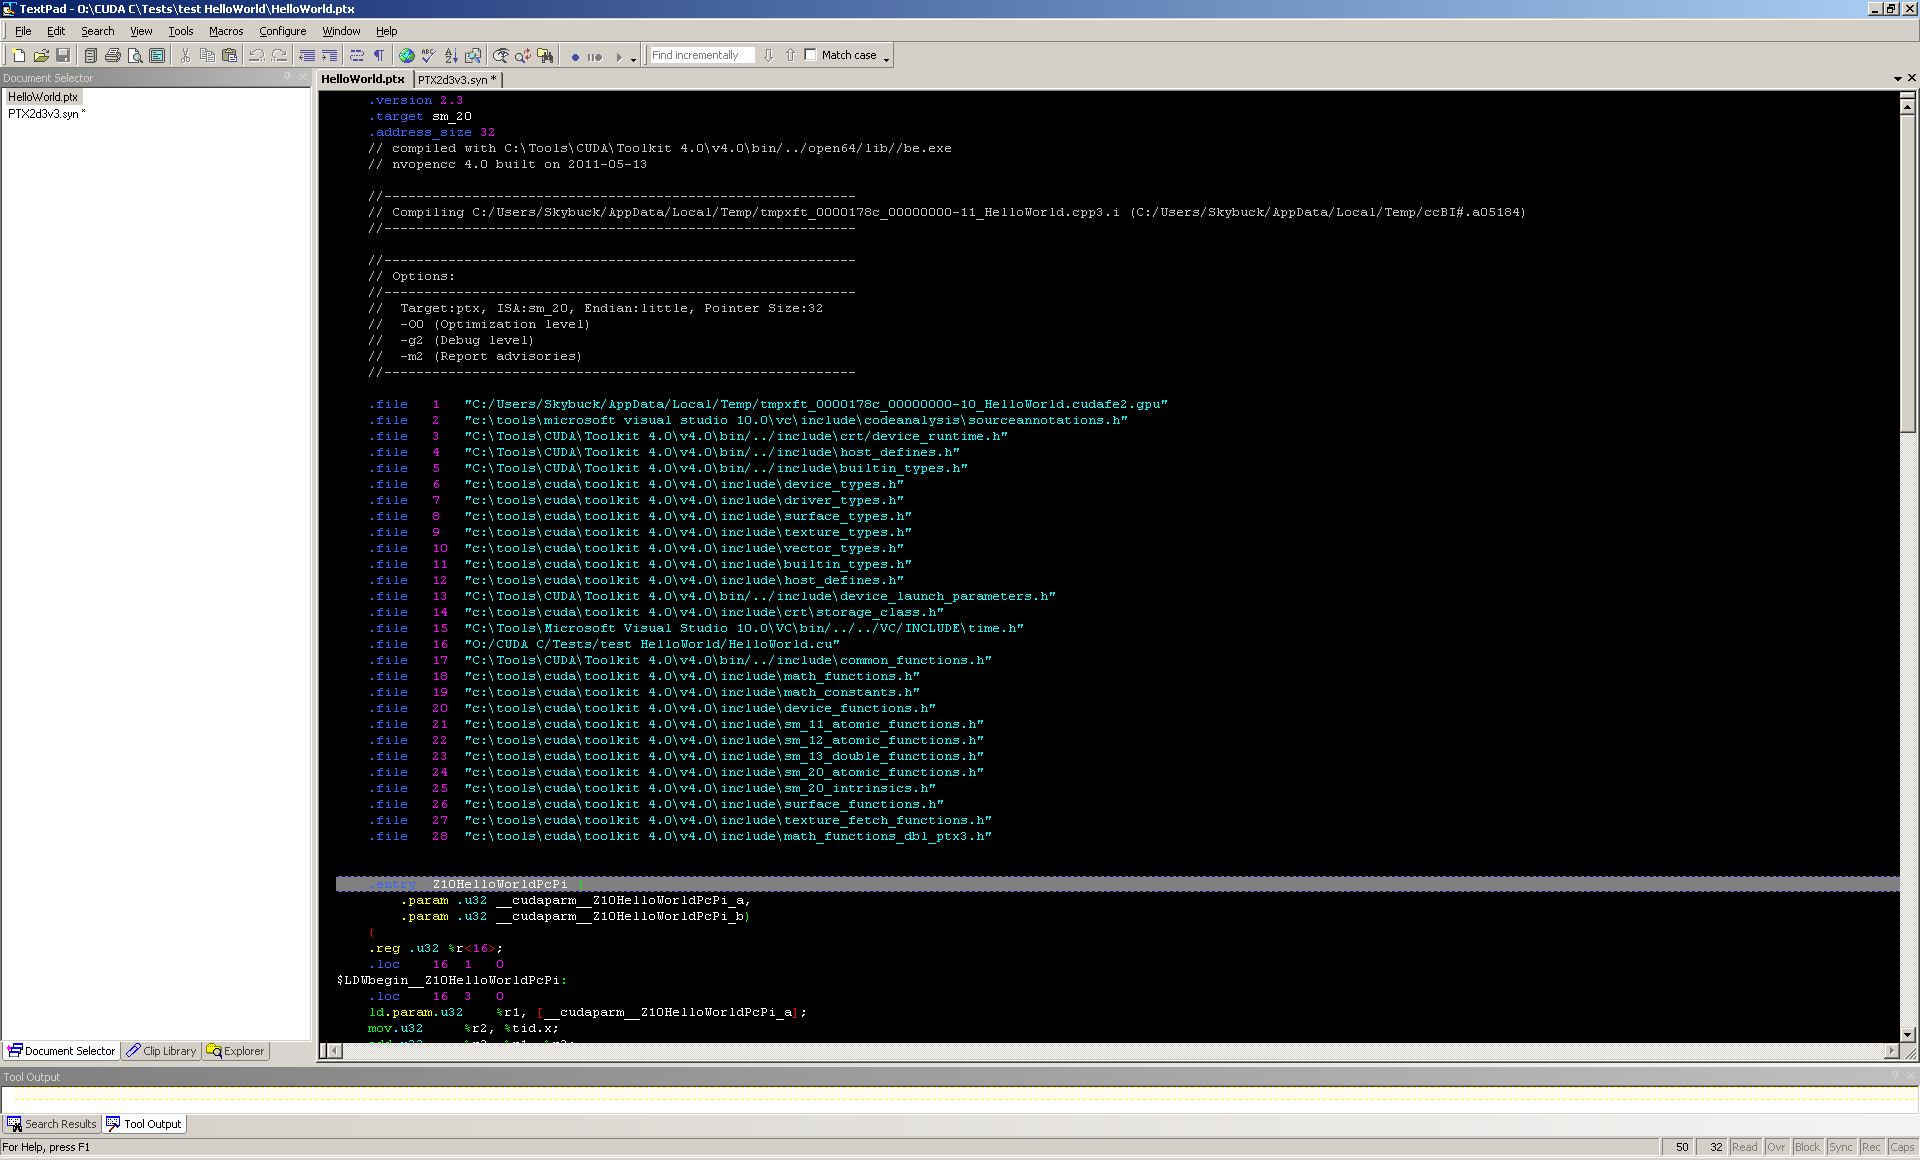This screenshot has height=1160, width=1920.
Task: Enable the Match case checkbox
Action: [811, 55]
